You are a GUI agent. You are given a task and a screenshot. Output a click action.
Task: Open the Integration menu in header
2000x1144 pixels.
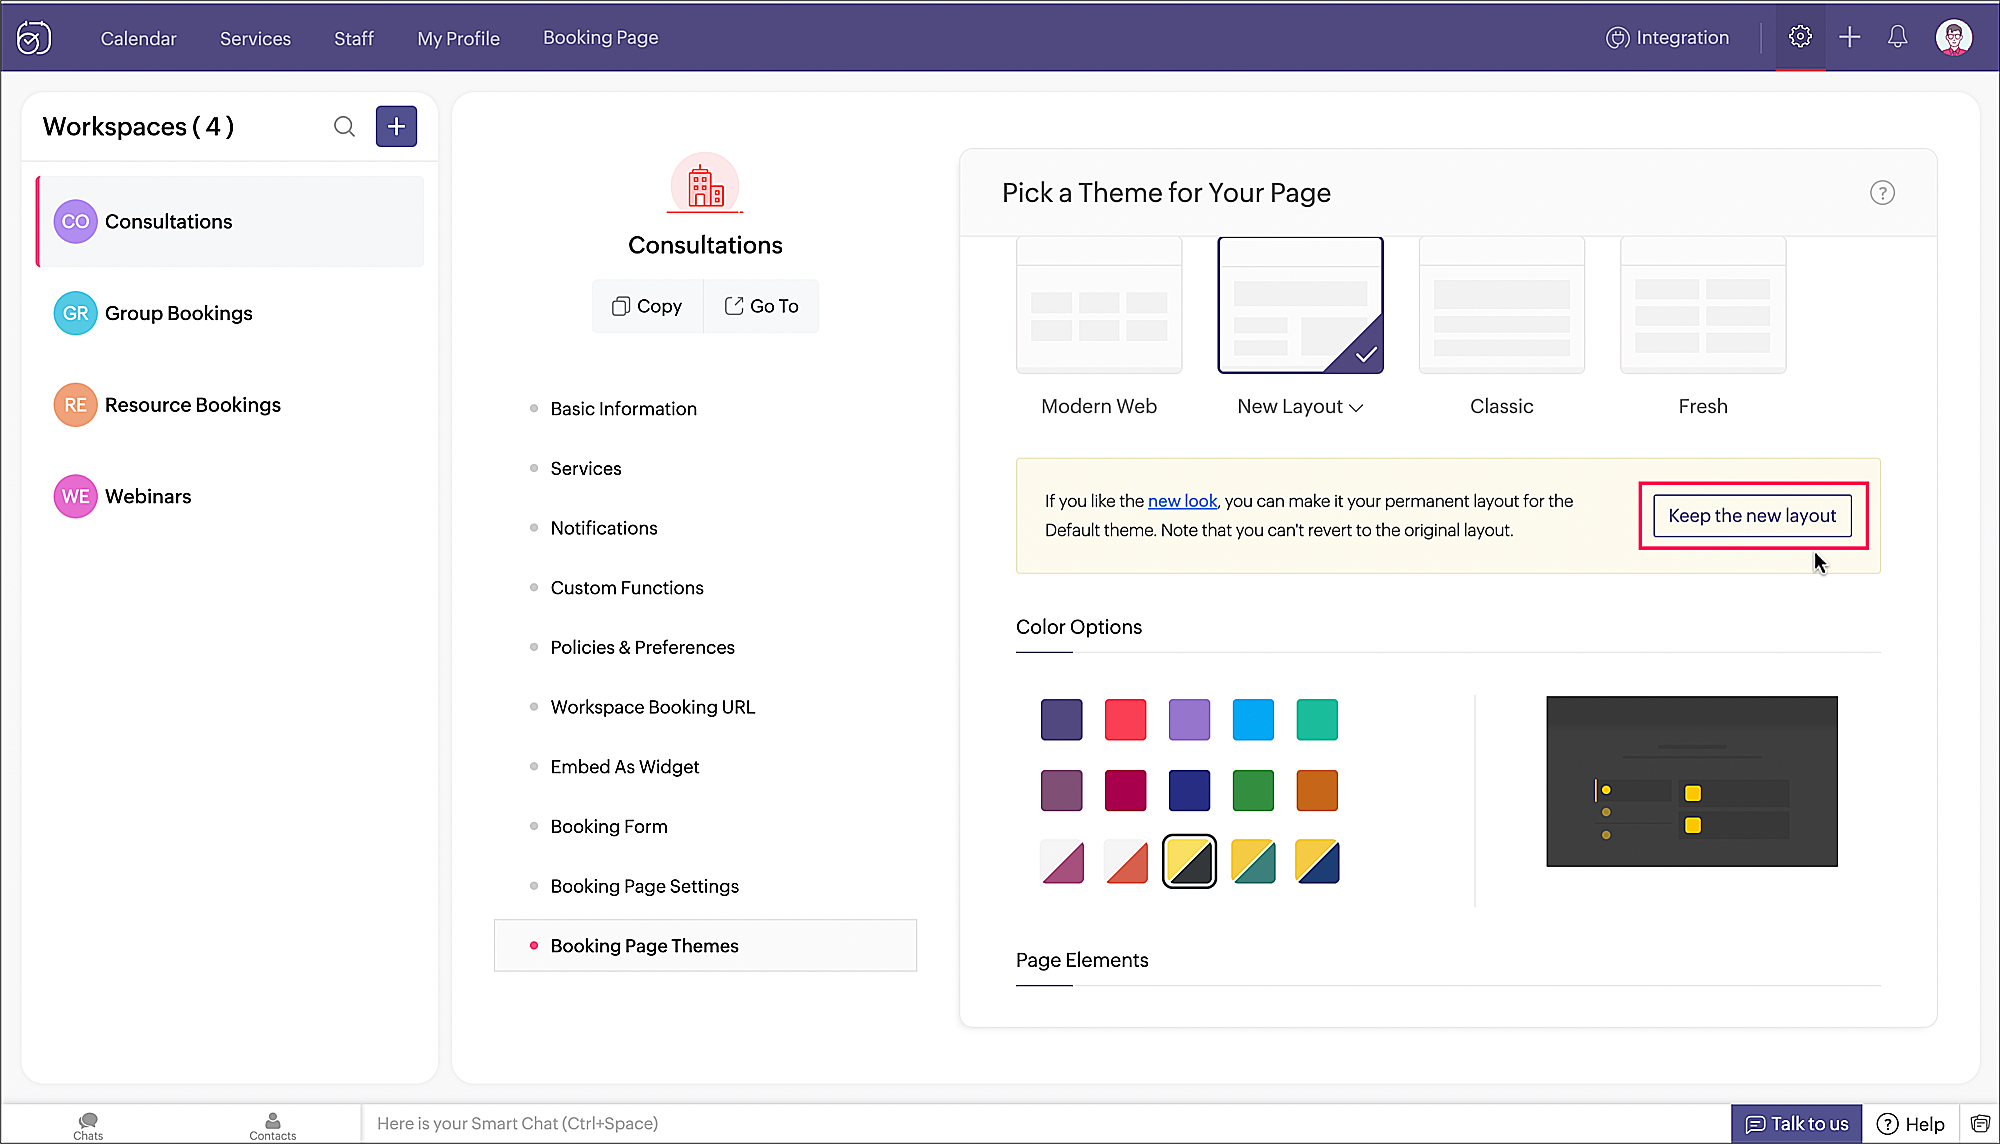(1667, 37)
